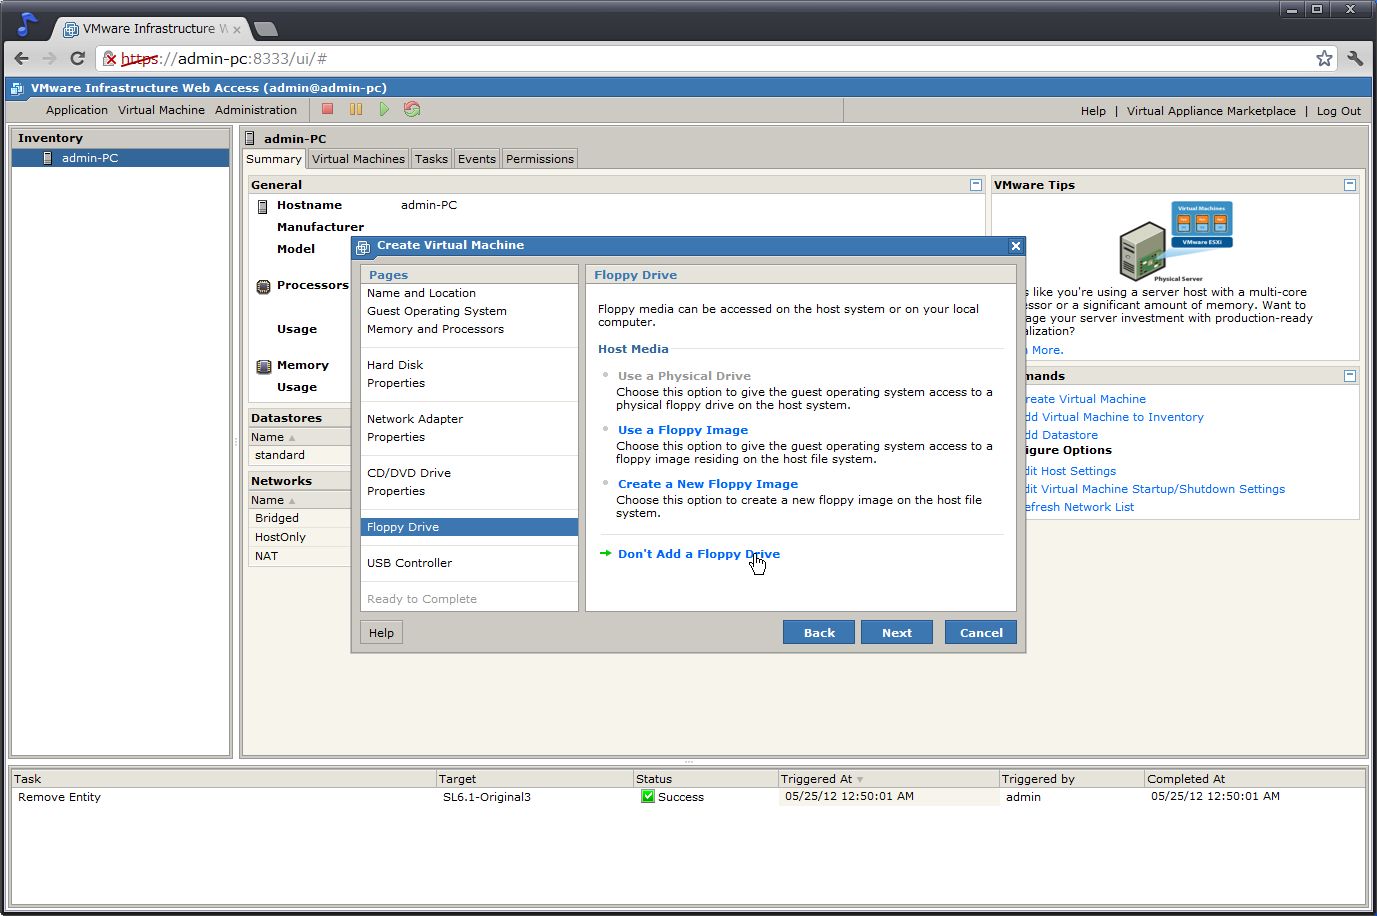
Task: Select the Summary tab
Action: point(274,159)
